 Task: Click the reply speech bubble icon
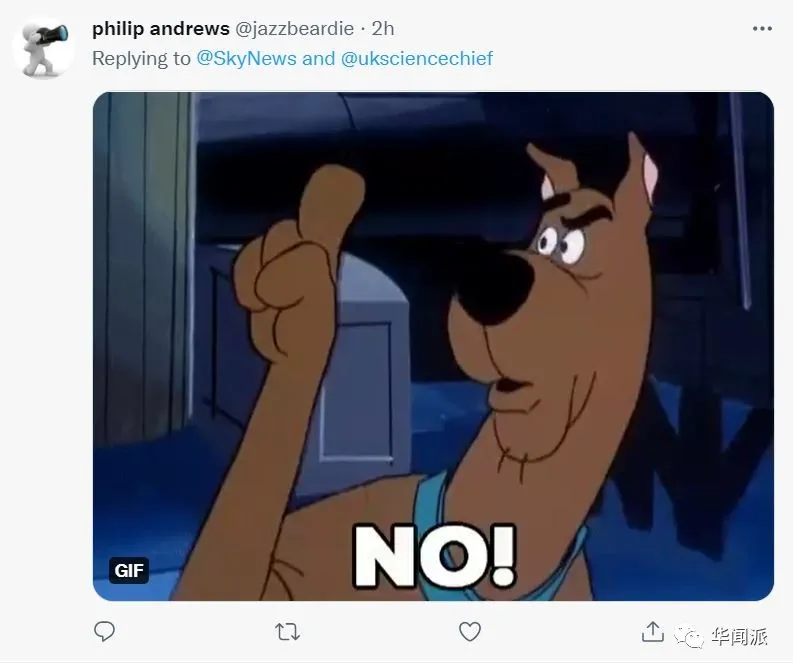point(105,632)
